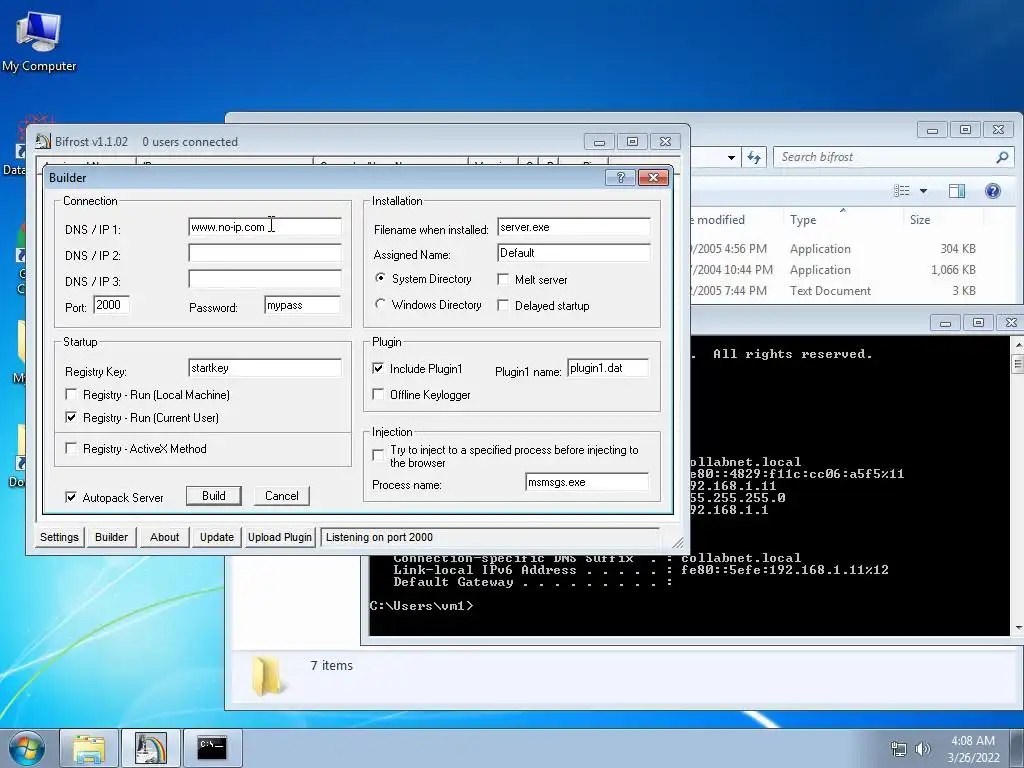Click the Bifrost title bar app icon

[43, 141]
